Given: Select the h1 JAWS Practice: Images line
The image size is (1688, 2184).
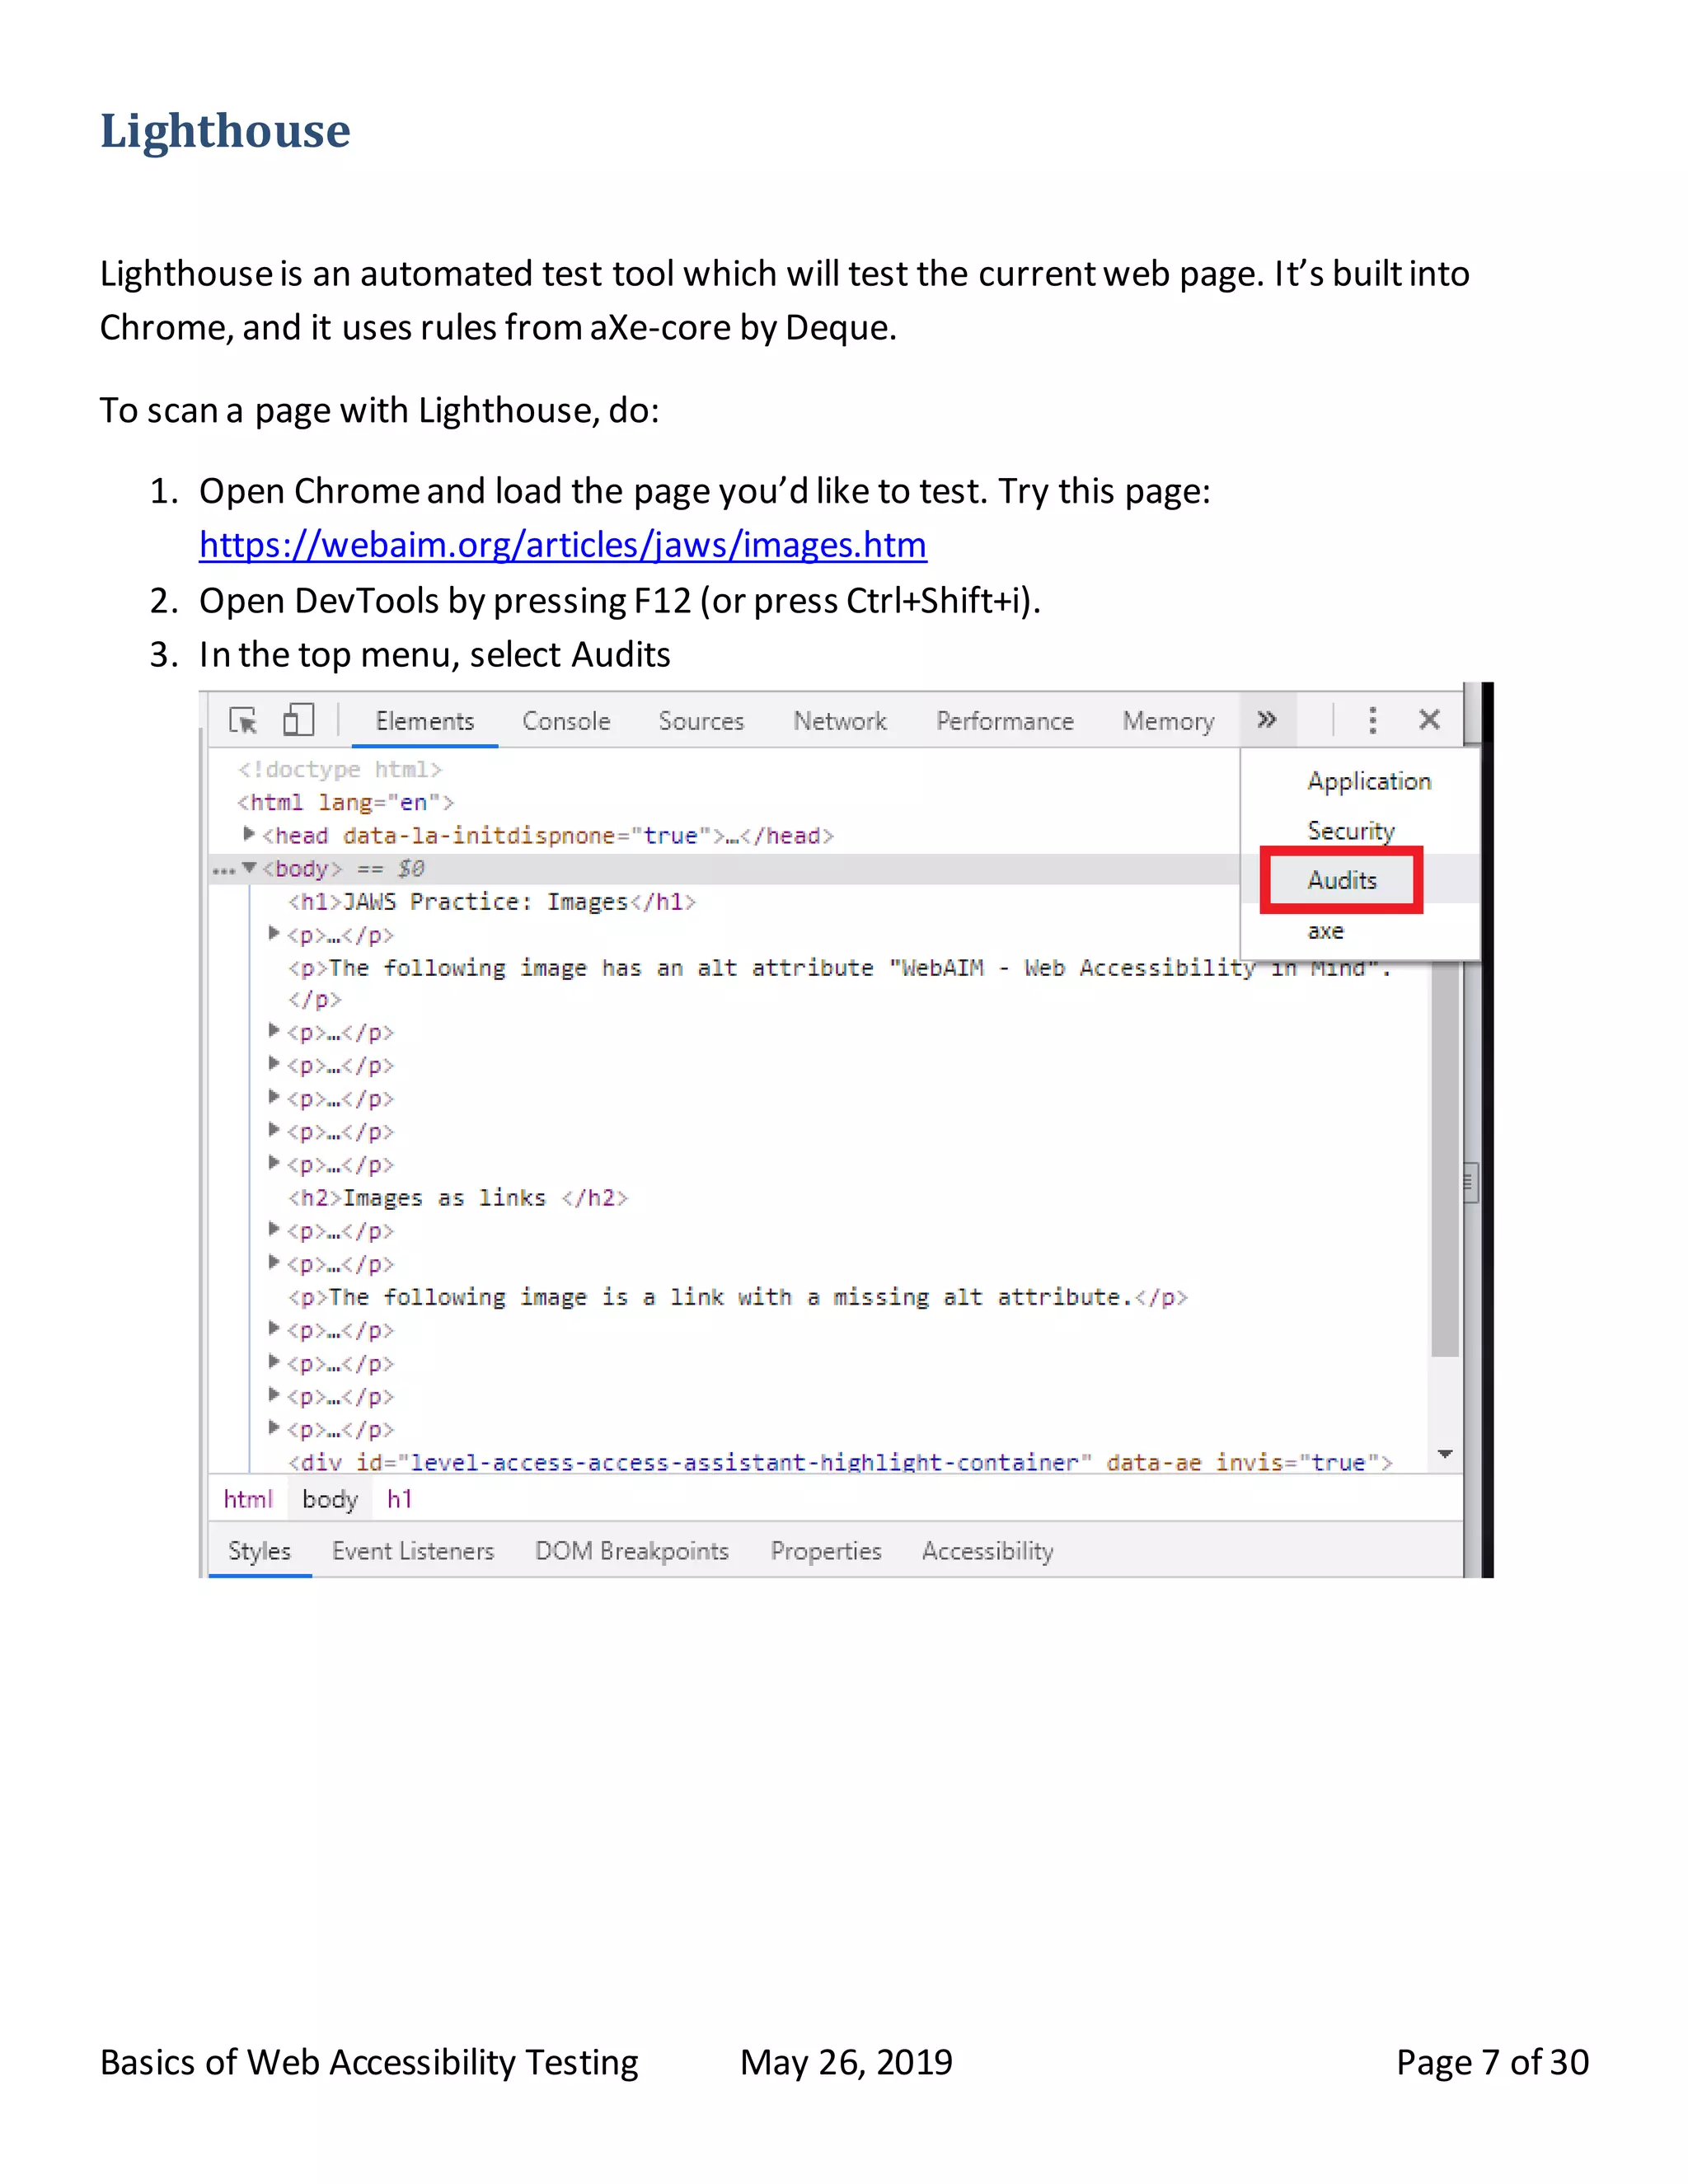Looking at the screenshot, I should (492, 902).
